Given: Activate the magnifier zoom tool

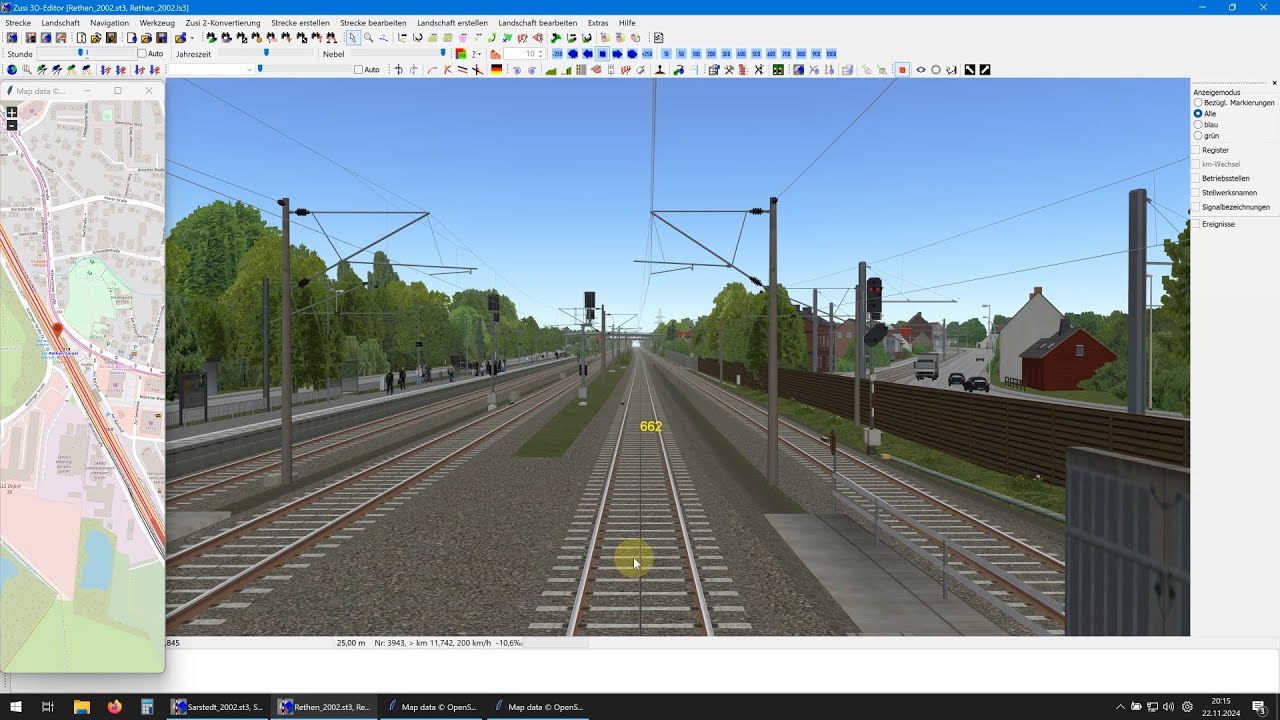Looking at the screenshot, I should [368, 38].
